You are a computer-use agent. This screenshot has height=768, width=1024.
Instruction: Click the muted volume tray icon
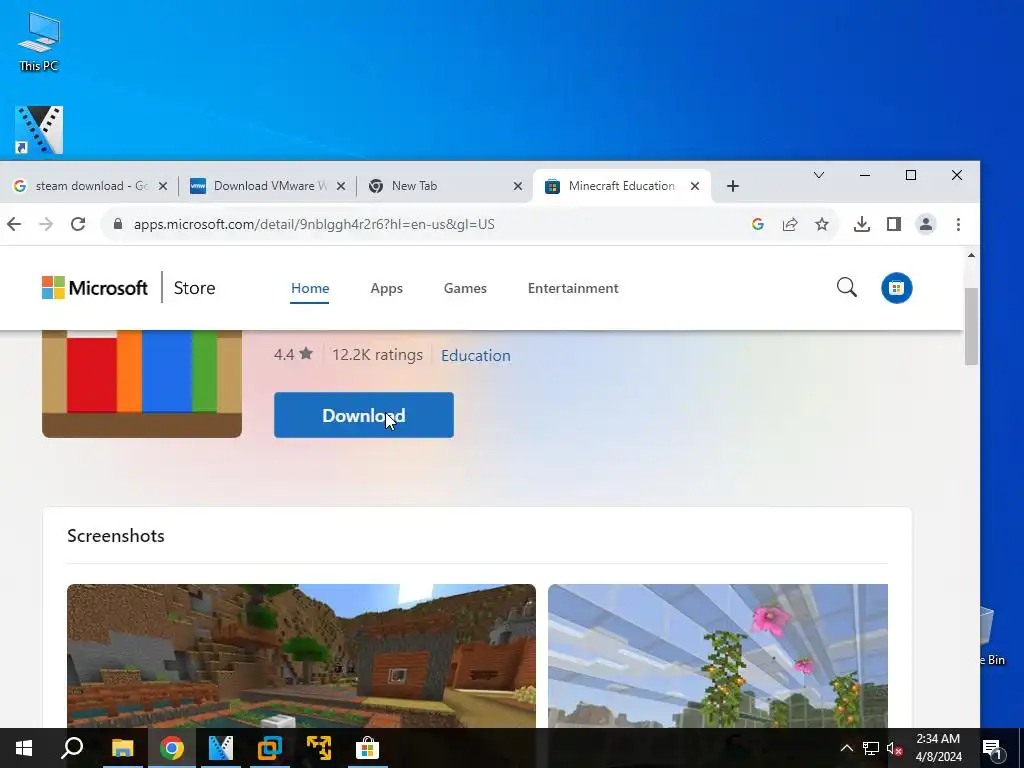(895, 748)
